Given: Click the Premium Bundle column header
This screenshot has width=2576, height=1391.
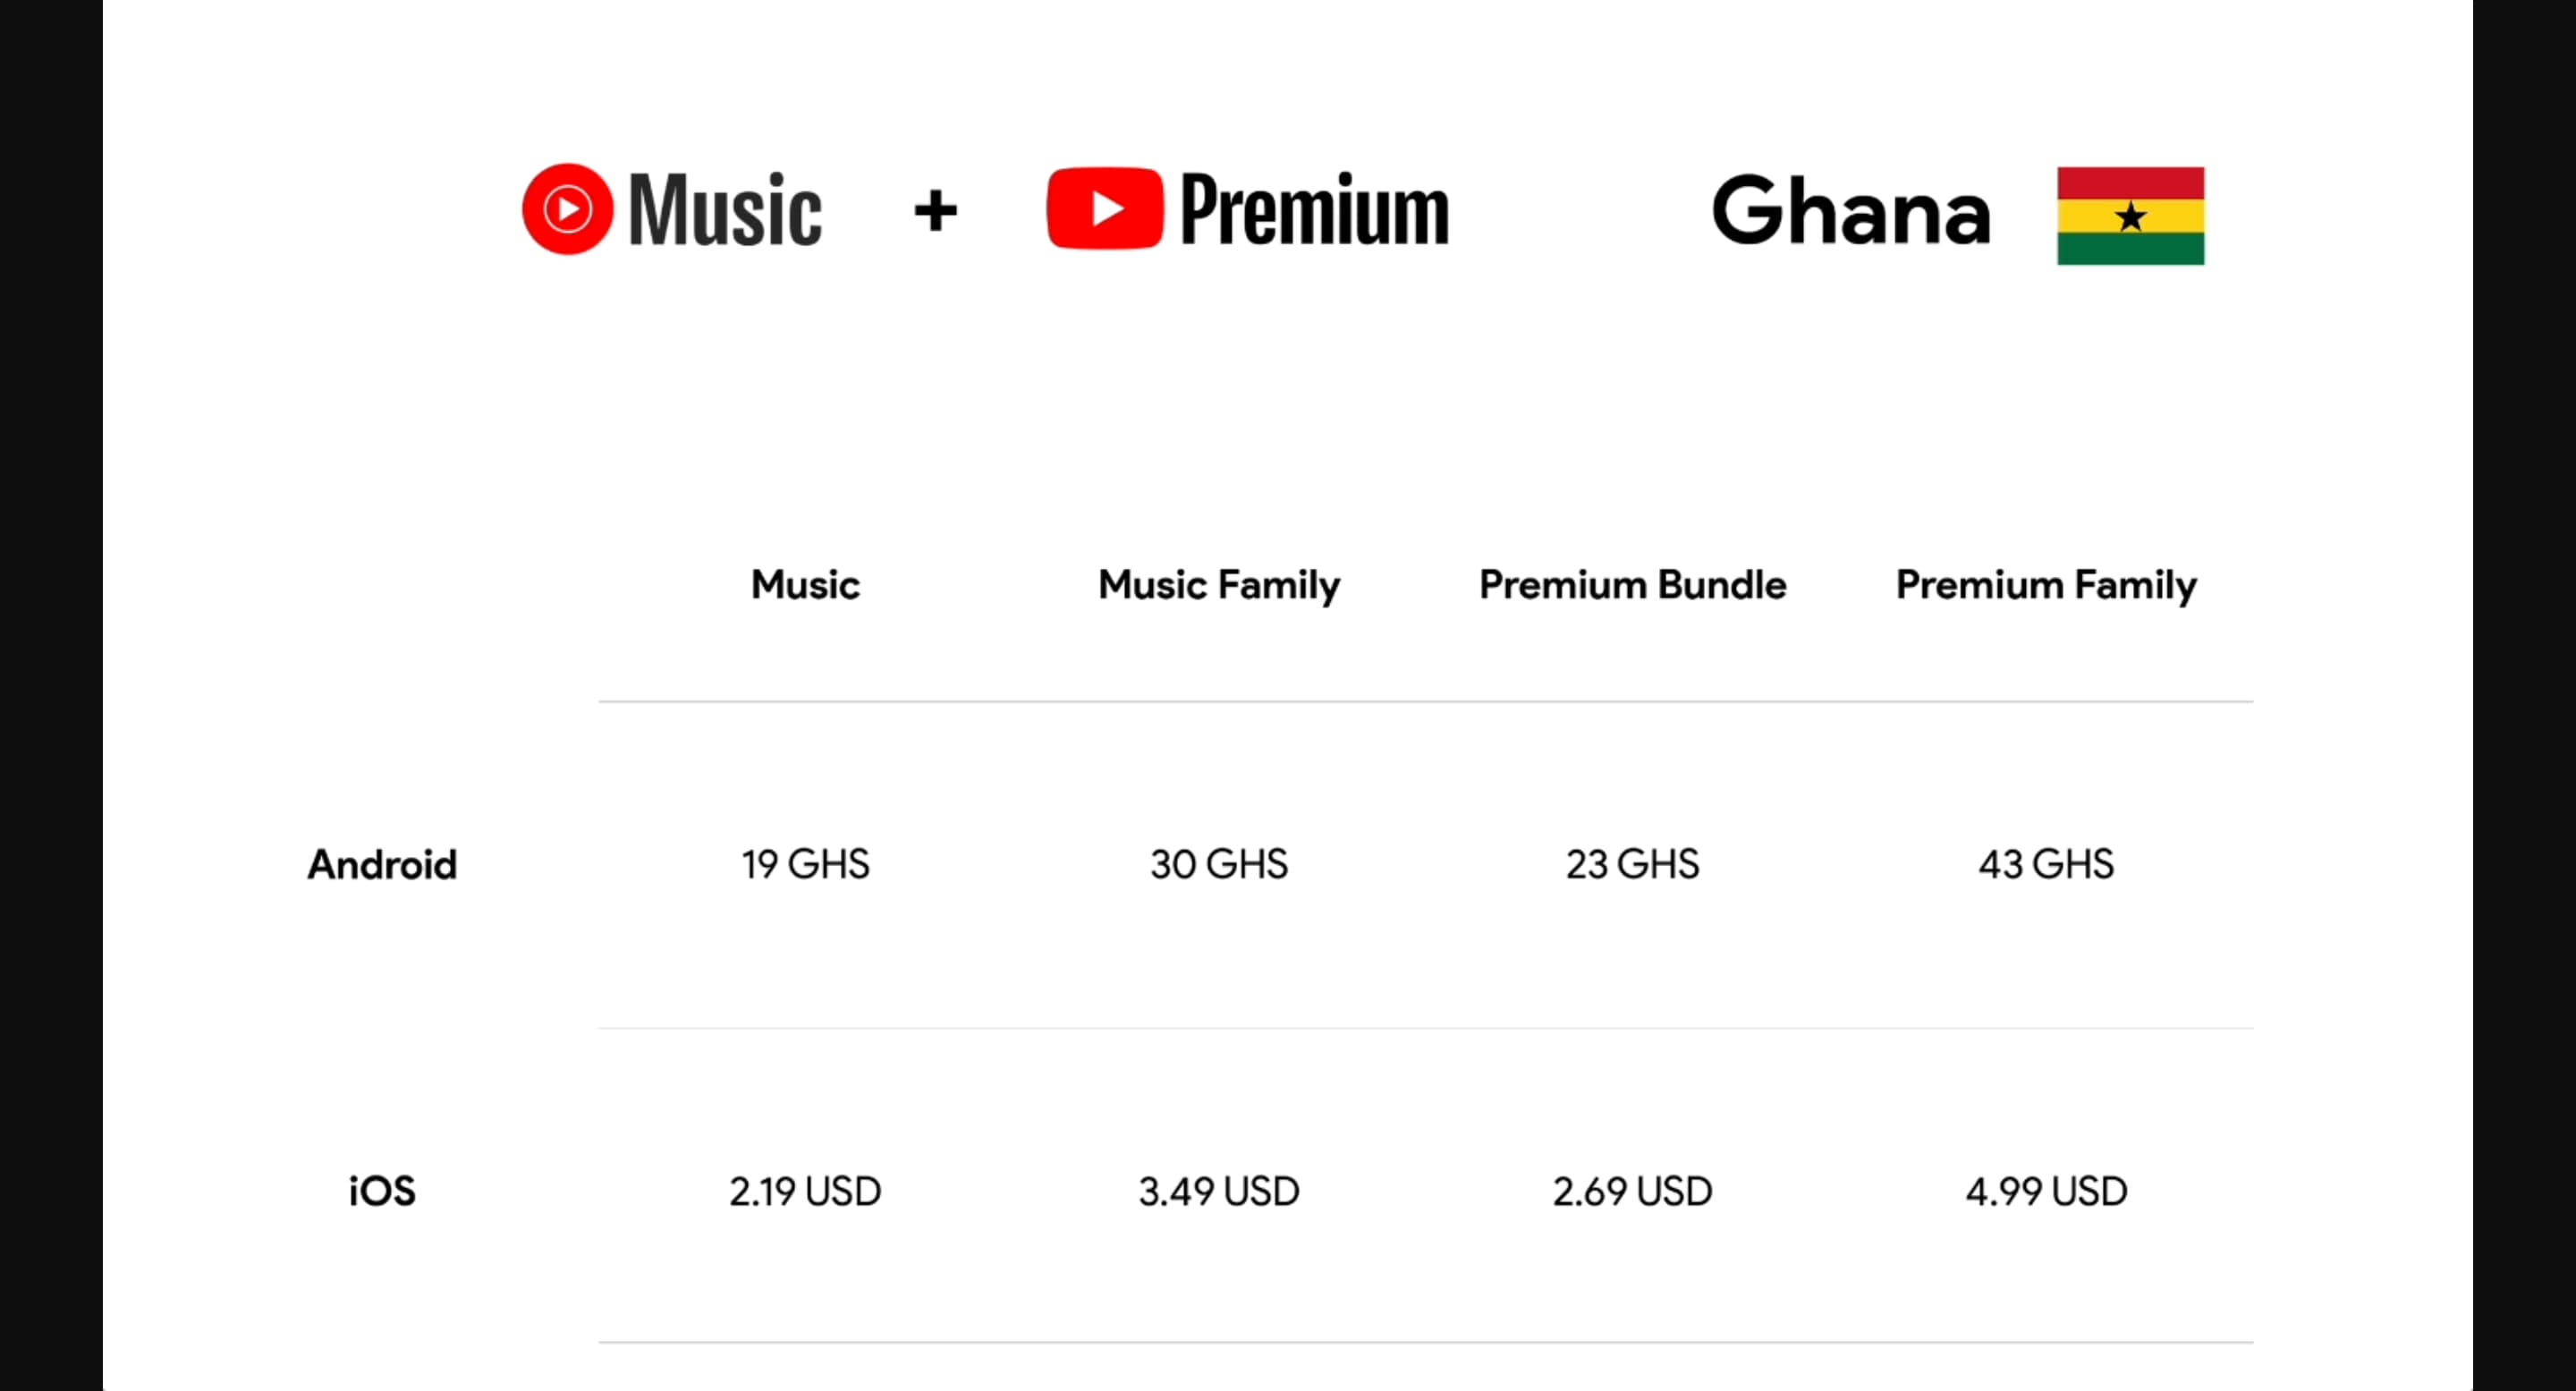Looking at the screenshot, I should click(x=1632, y=585).
